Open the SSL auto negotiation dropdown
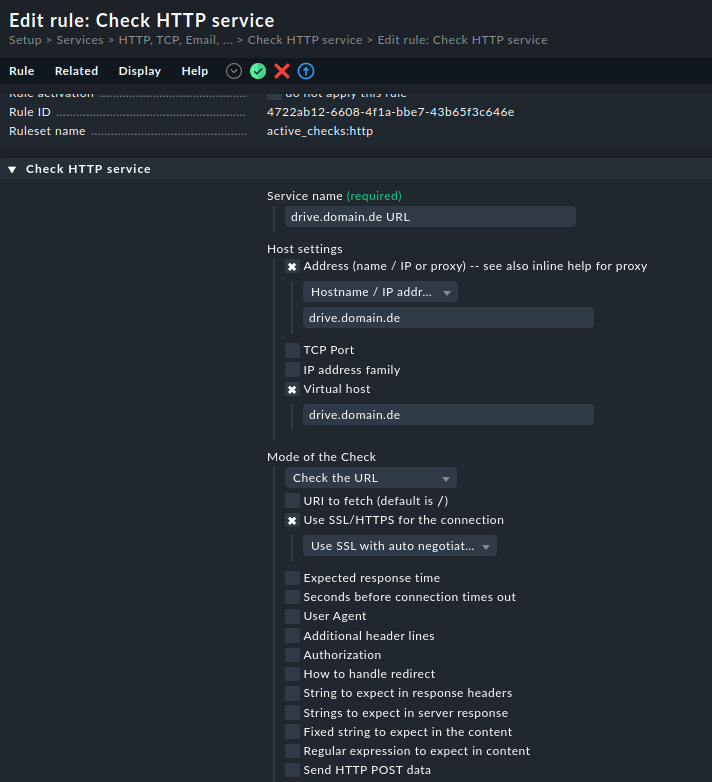 coord(400,546)
